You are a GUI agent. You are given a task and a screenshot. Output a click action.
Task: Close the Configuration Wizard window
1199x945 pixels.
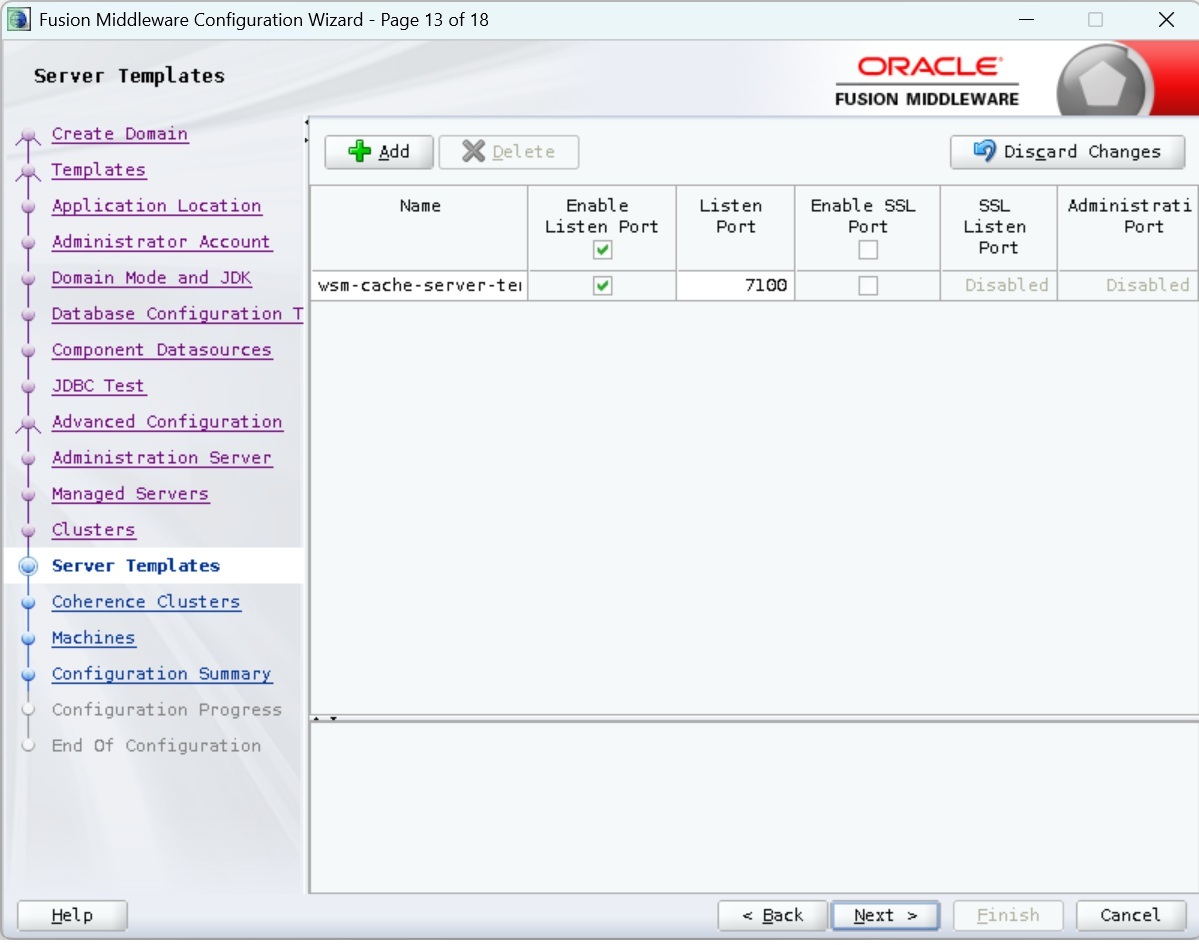(x=1166, y=19)
